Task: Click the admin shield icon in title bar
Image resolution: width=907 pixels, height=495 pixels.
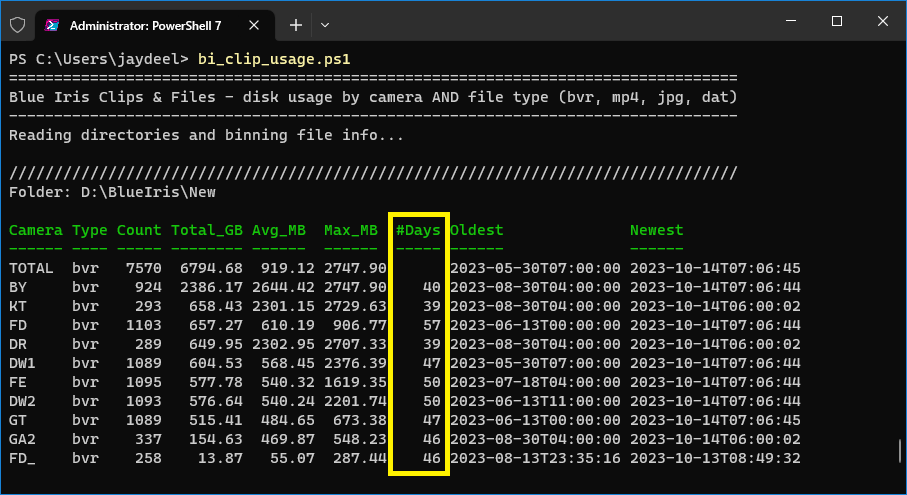Action: [x=17, y=25]
